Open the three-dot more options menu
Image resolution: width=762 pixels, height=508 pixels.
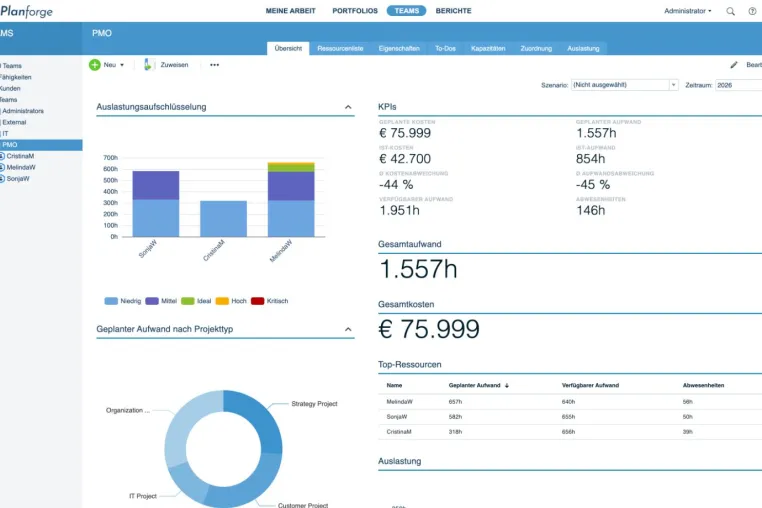tap(214, 65)
